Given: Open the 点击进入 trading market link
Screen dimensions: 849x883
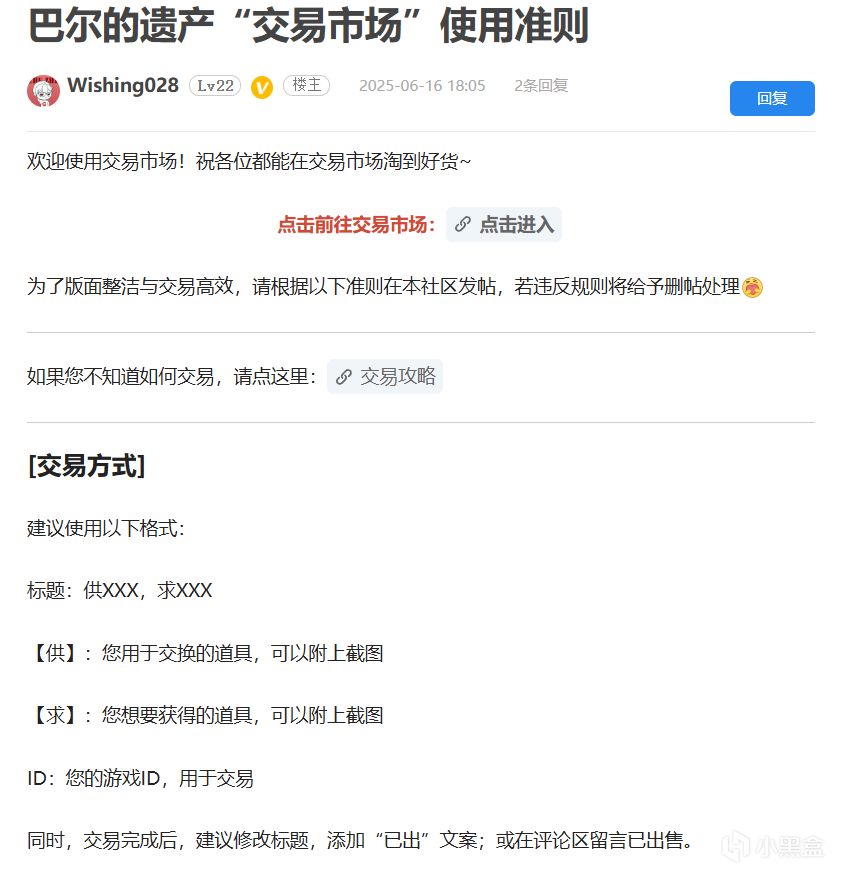Looking at the screenshot, I should [504, 224].
